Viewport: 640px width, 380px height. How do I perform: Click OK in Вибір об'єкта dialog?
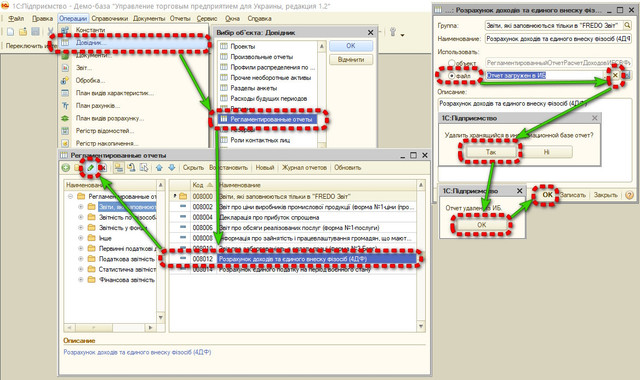click(351, 46)
